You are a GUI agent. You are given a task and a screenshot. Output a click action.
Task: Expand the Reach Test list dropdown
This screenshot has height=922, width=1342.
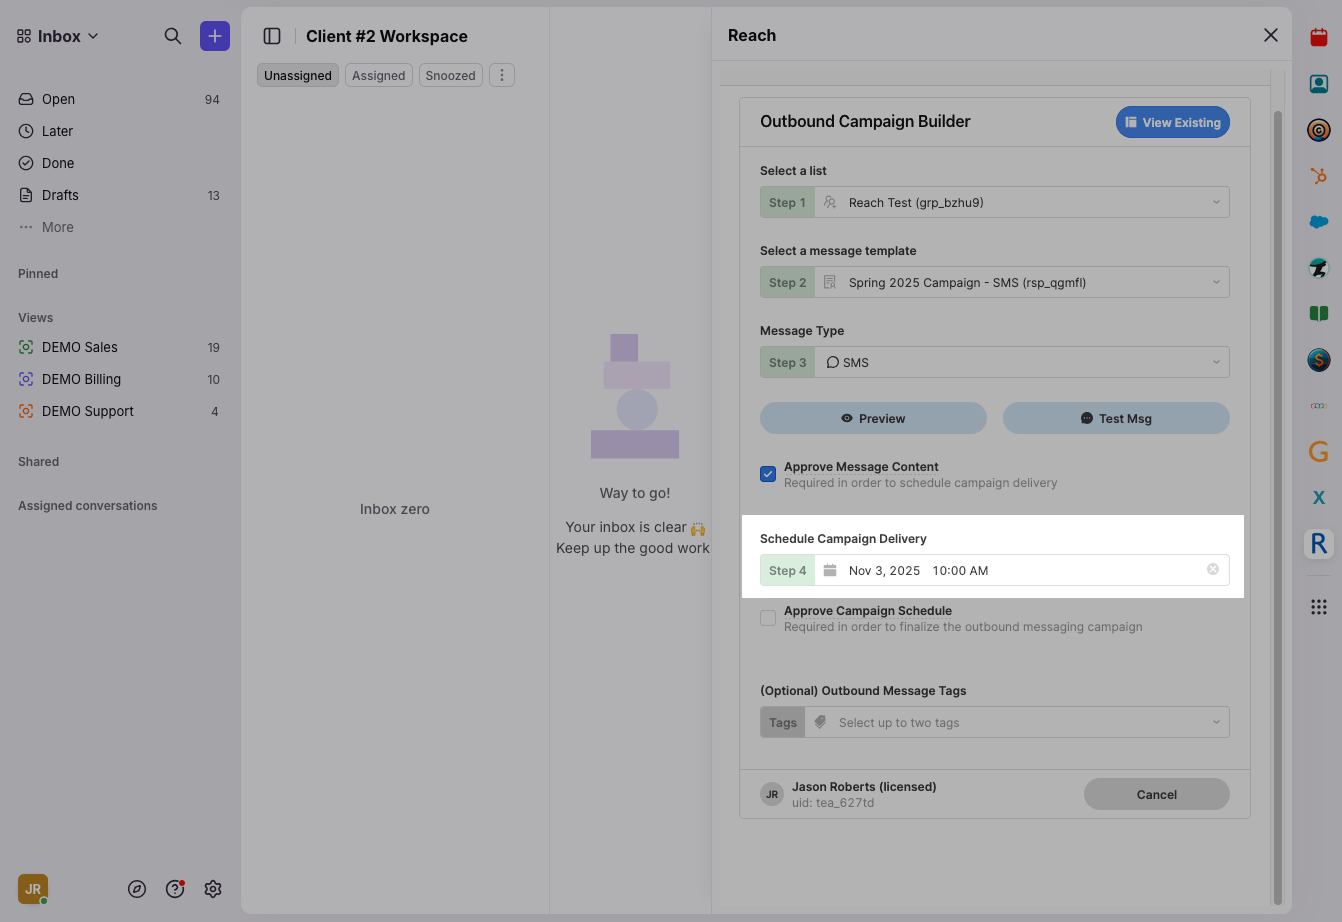pyautogui.click(x=1020, y=202)
